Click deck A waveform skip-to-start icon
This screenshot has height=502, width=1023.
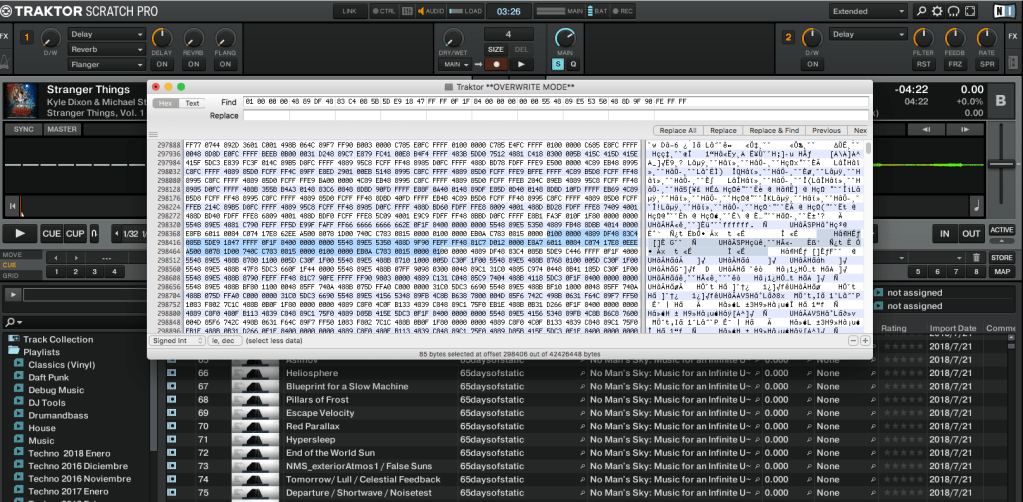(12, 206)
